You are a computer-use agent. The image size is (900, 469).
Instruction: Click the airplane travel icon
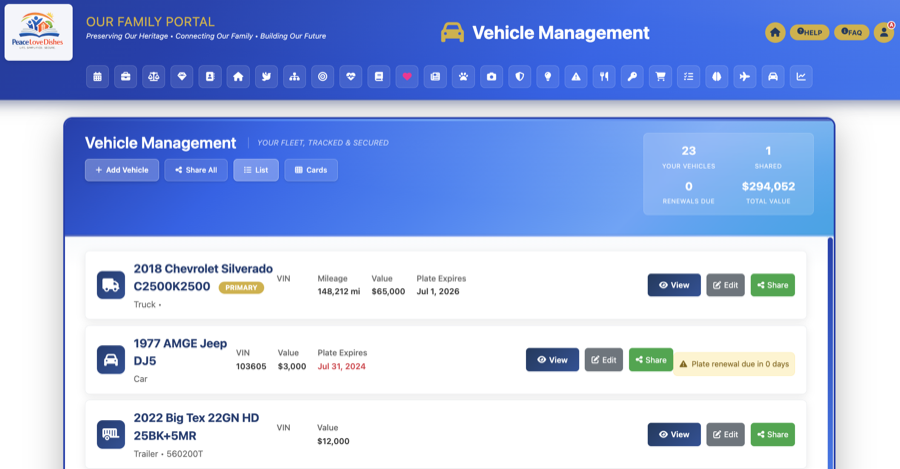coord(744,76)
